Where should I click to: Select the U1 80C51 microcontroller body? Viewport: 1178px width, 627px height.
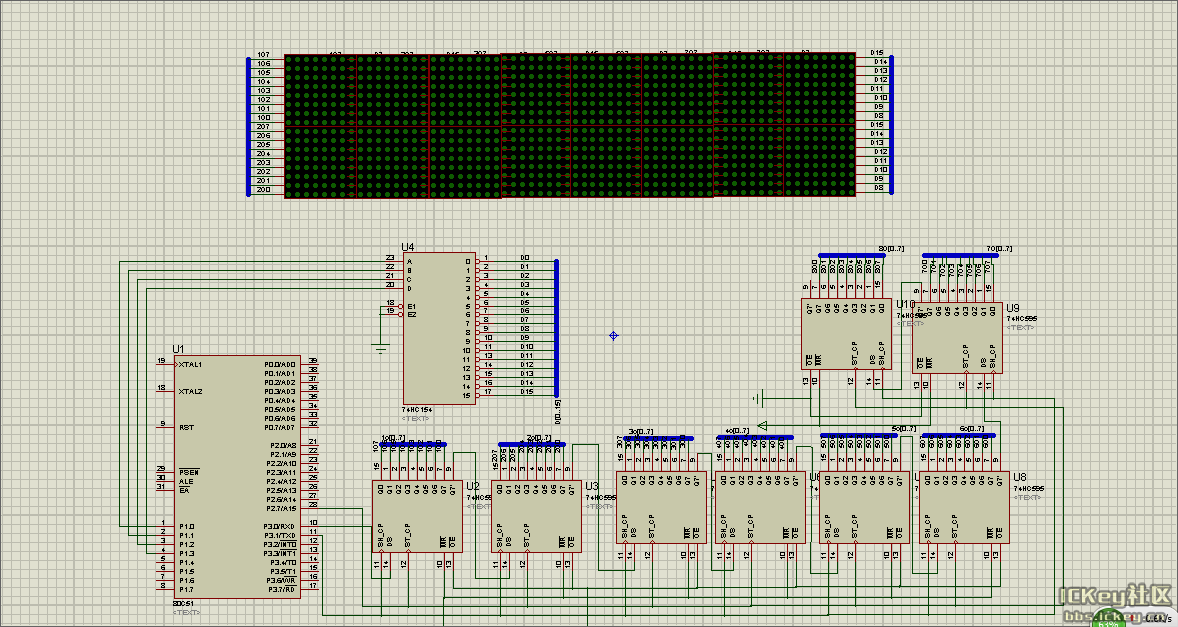(x=237, y=476)
